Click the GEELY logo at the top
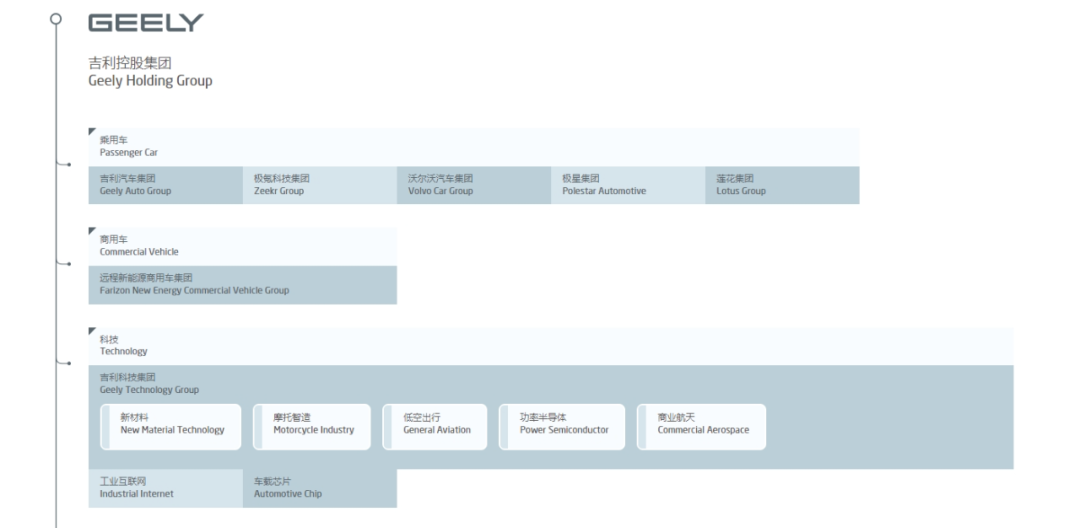The height and width of the screenshot is (528, 1080). [146, 23]
